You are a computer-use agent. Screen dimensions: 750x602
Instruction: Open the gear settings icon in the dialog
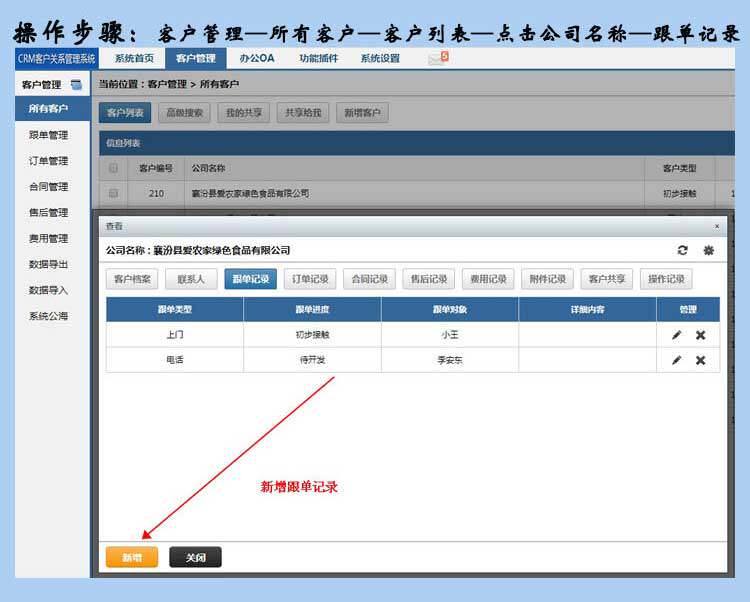(709, 250)
